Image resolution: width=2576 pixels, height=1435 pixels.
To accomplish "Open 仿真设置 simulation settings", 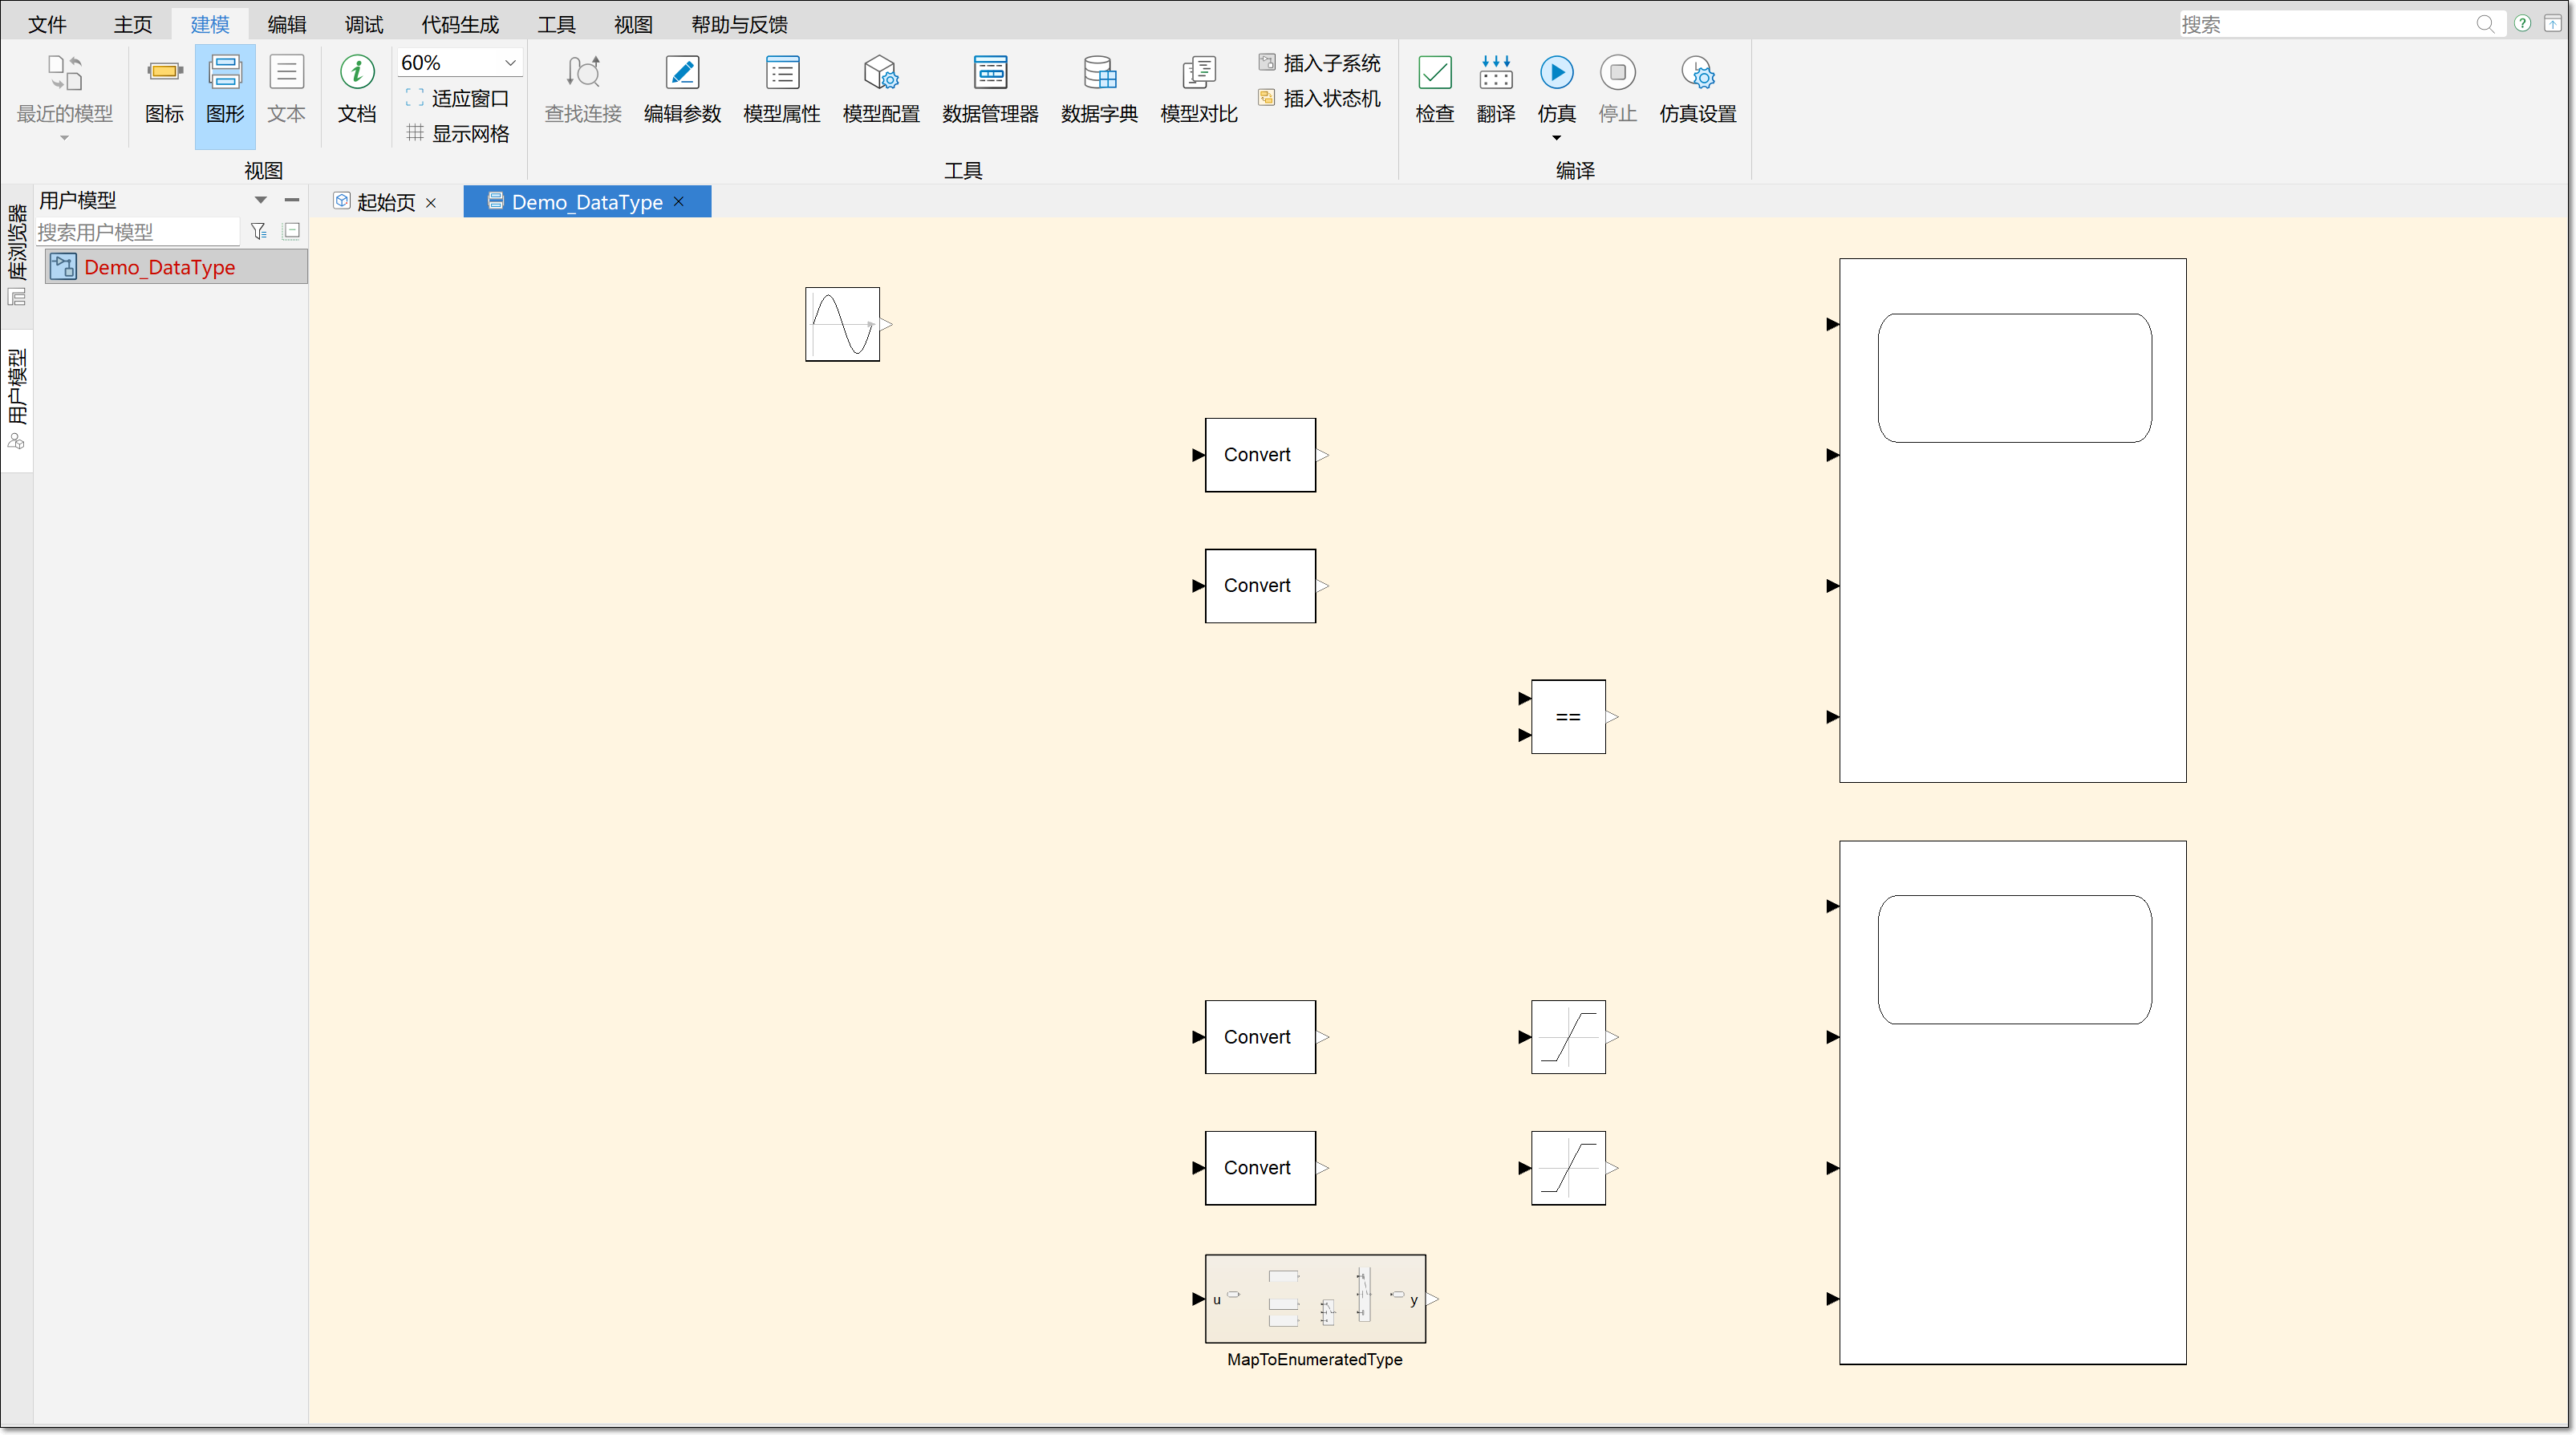I will click(x=1697, y=90).
